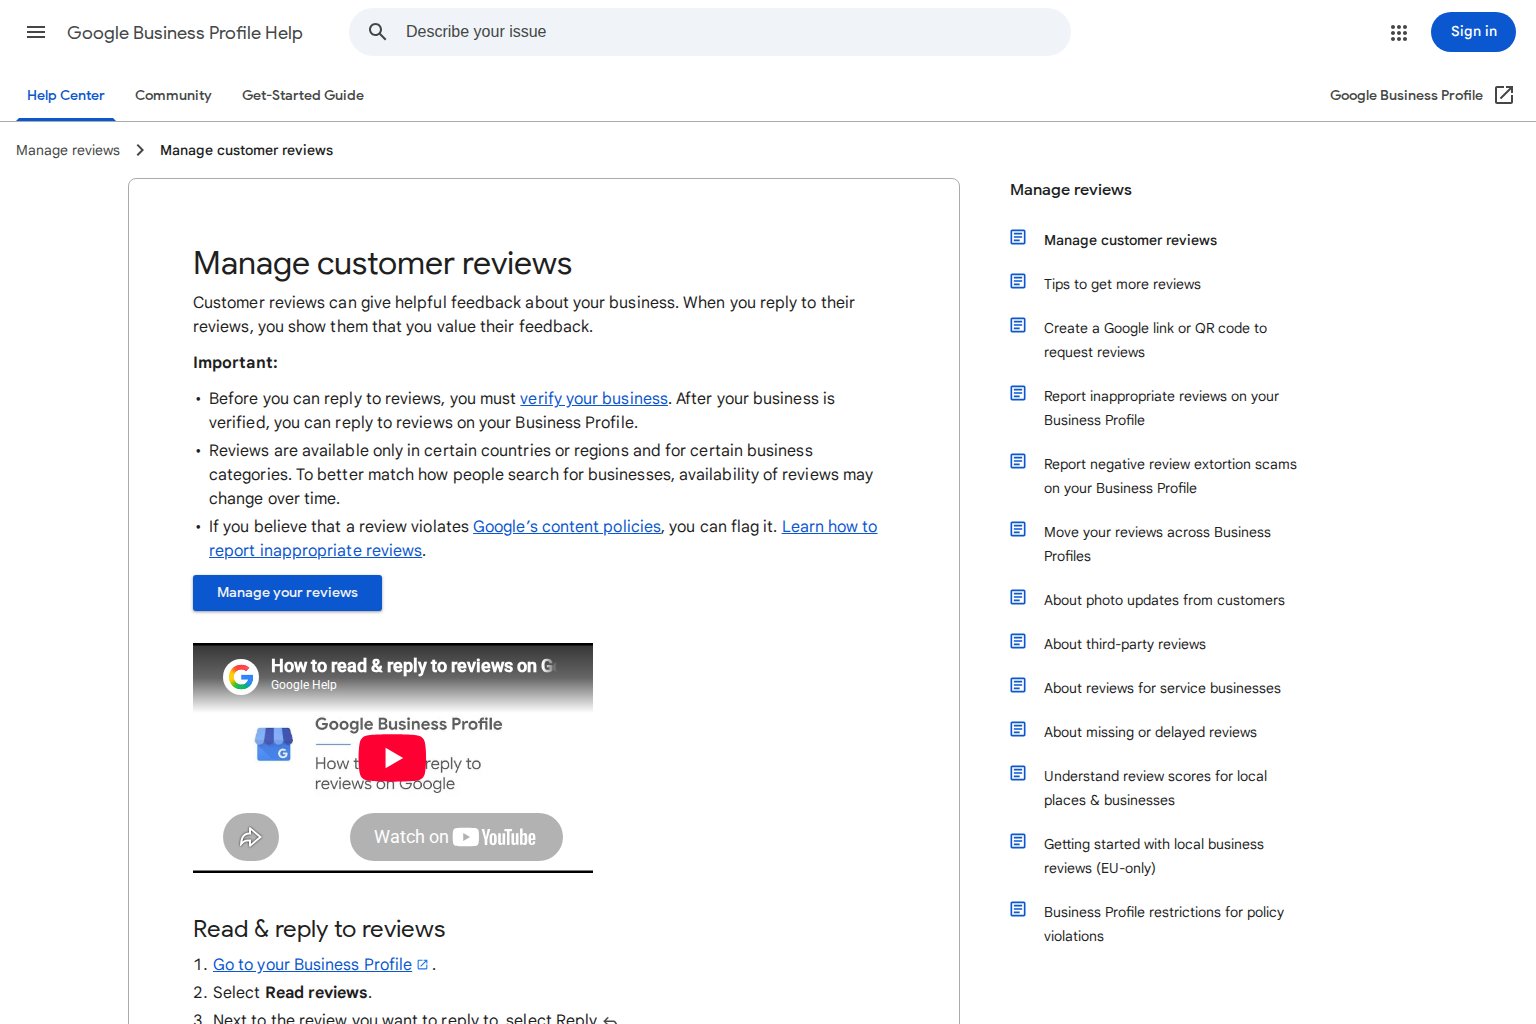
Task: Click article icon beside About reviews for service businesses
Action: click(1018, 685)
